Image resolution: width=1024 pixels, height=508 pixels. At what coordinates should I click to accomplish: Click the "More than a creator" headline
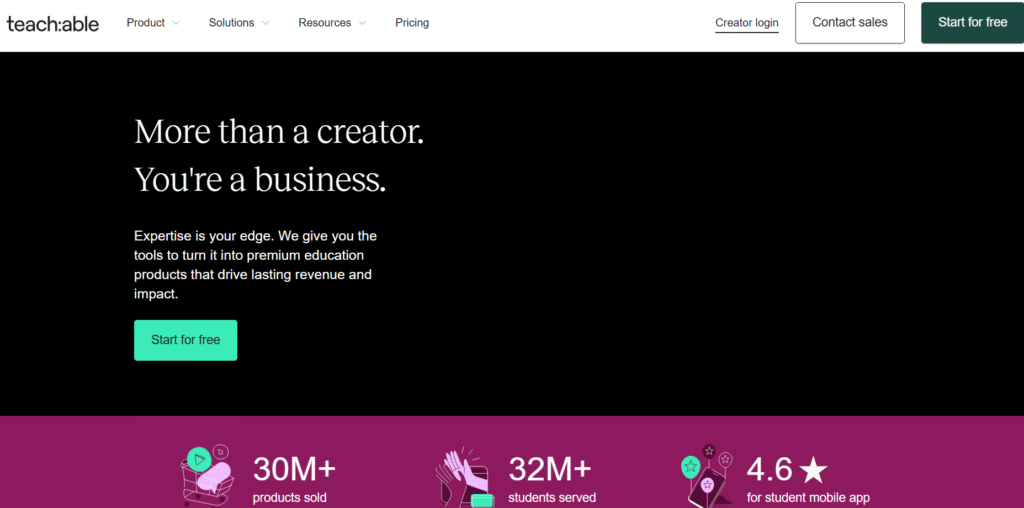pos(279,132)
